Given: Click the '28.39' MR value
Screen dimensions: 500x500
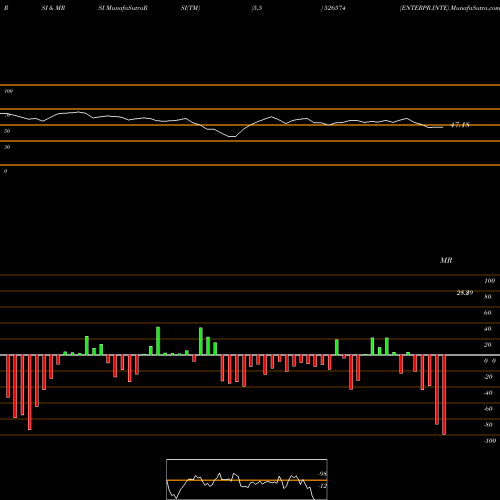Looking at the screenshot, I should point(465,293).
